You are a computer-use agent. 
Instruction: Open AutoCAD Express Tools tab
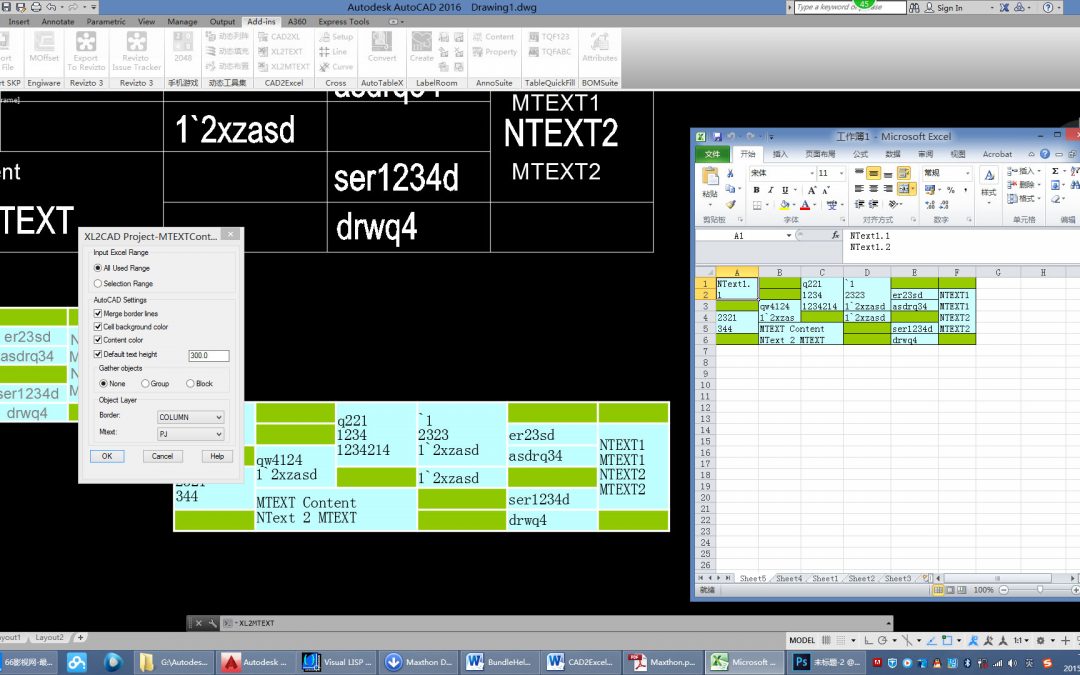pyautogui.click(x=344, y=21)
